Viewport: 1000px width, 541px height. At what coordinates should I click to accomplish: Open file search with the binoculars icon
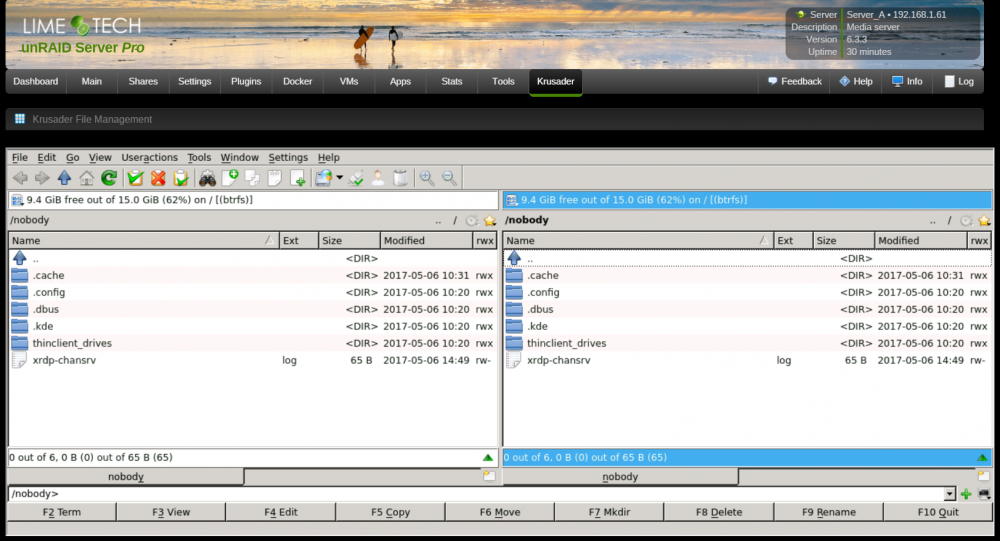(x=207, y=178)
